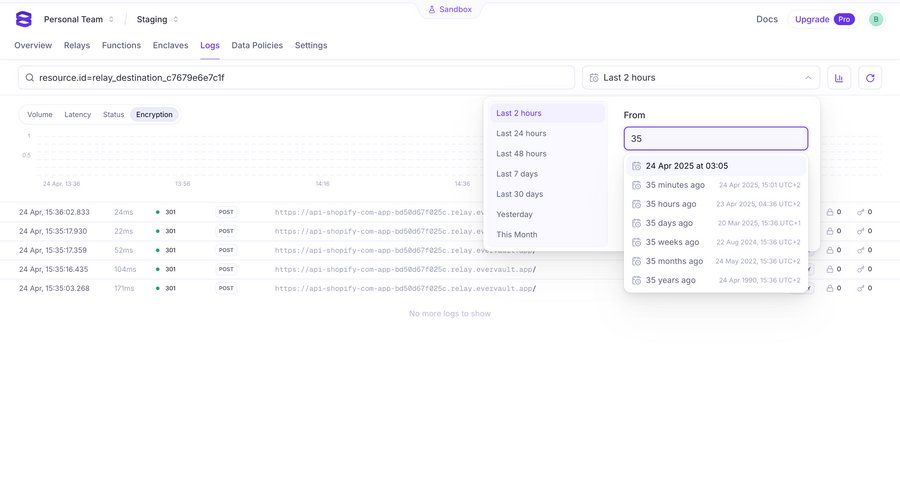
Task: Open the Data Policies tab
Action: pos(257,45)
